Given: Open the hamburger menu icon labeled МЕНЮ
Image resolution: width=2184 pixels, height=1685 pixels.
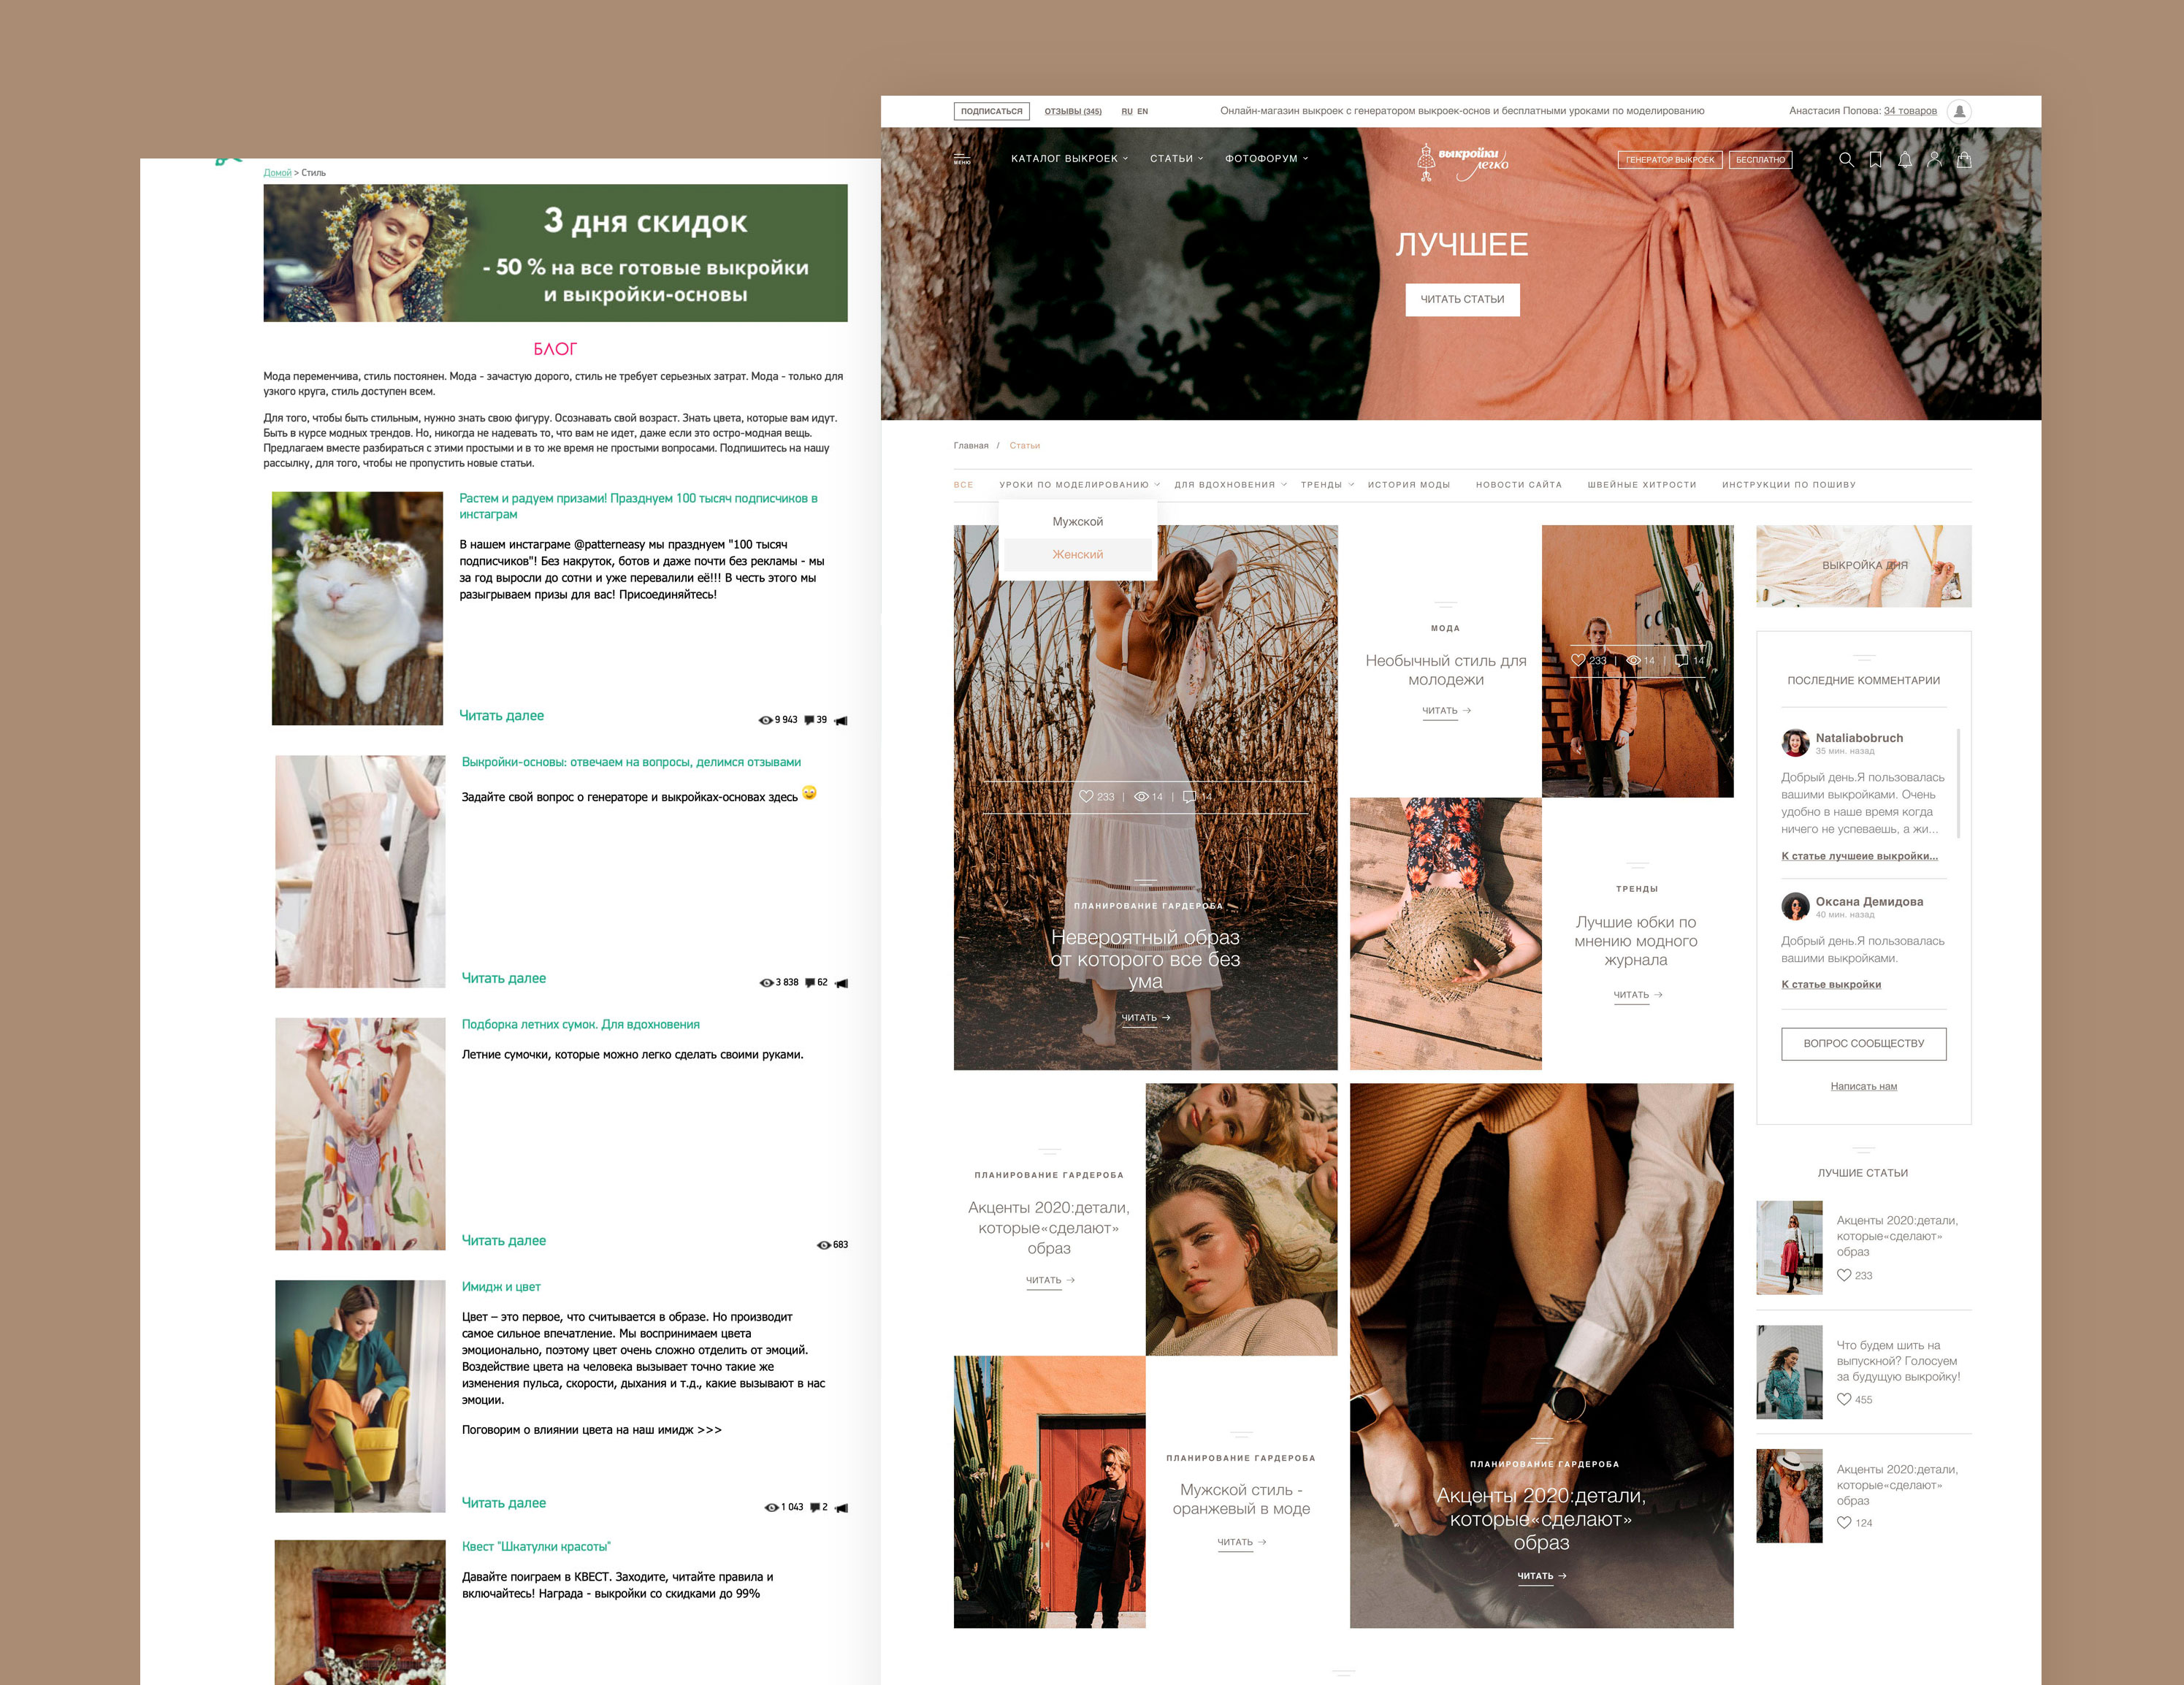Looking at the screenshot, I should pyautogui.click(x=962, y=159).
